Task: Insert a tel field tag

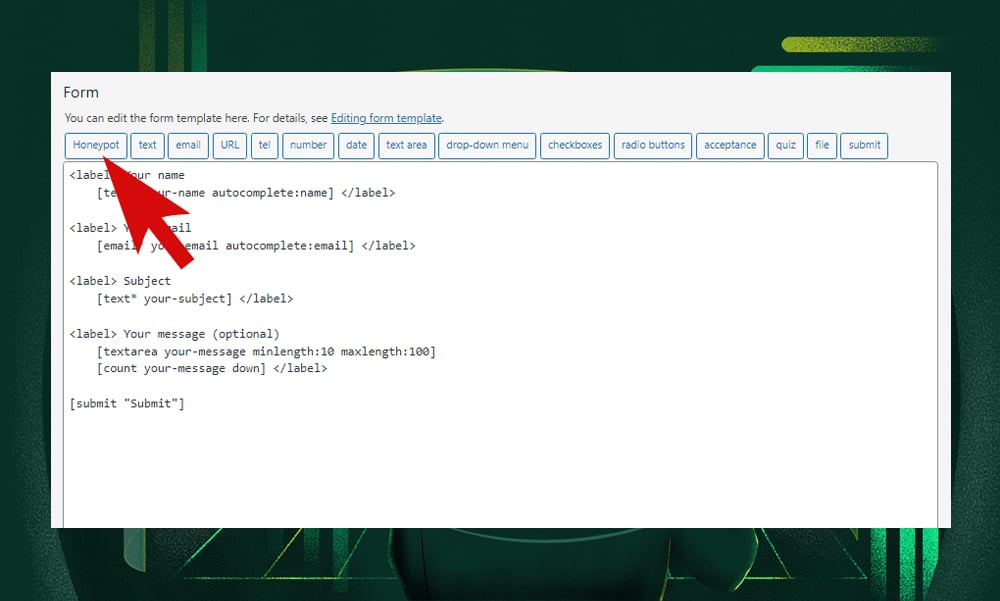Action: point(264,145)
